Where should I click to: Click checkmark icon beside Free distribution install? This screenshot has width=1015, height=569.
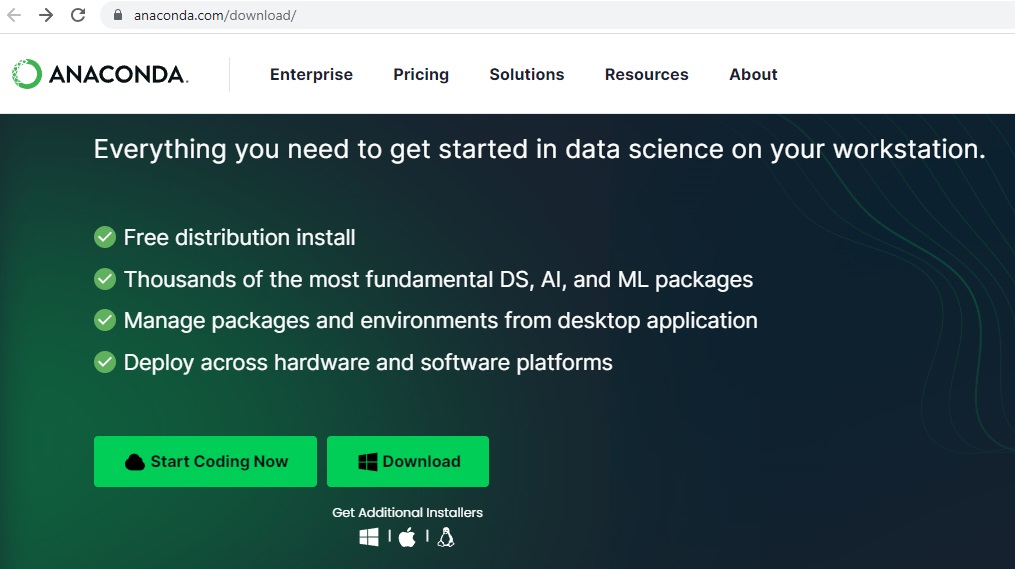click(105, 238)
